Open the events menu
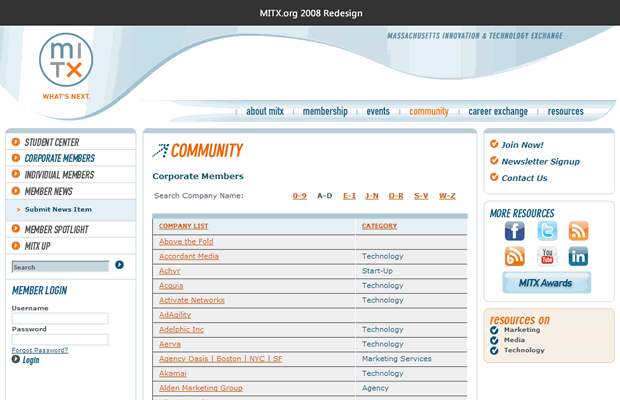The image size is (620, 400). (x=378, y=111)
